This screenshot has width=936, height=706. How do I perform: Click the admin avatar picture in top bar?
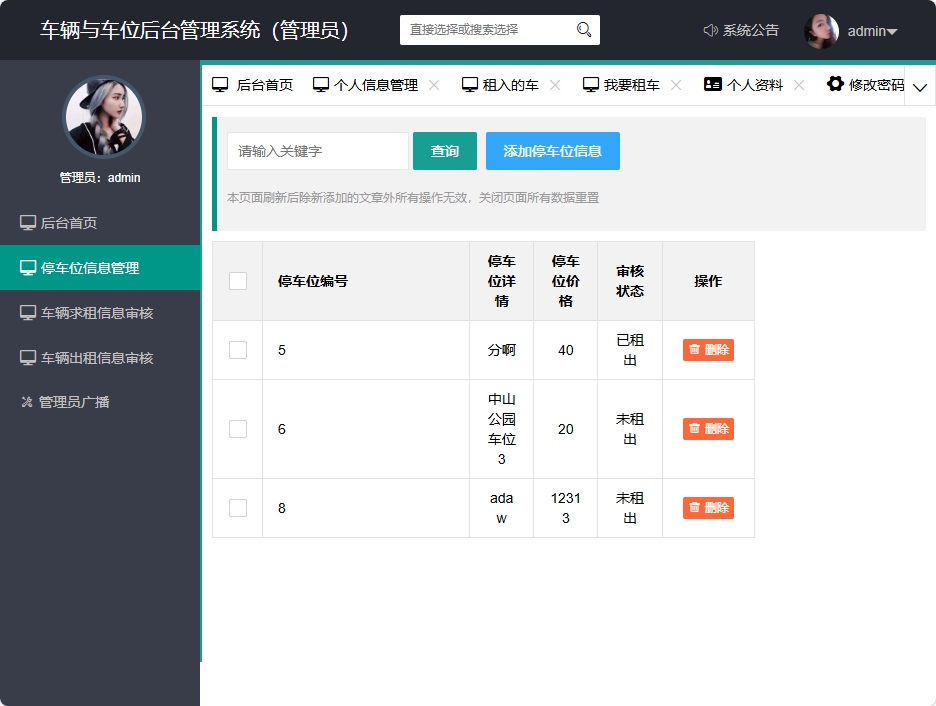822,30
